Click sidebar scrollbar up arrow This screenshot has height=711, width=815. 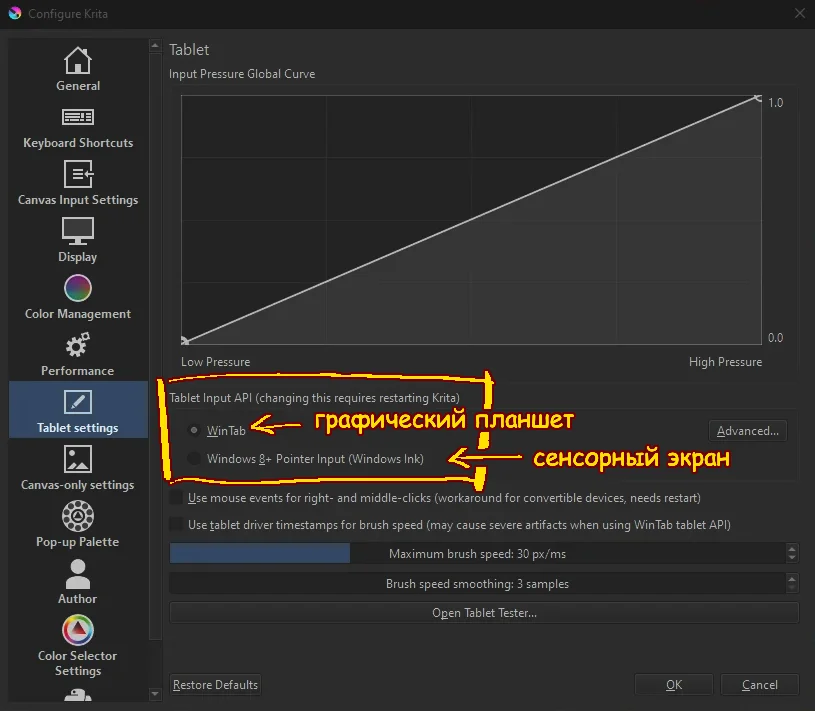pos(155,46)
